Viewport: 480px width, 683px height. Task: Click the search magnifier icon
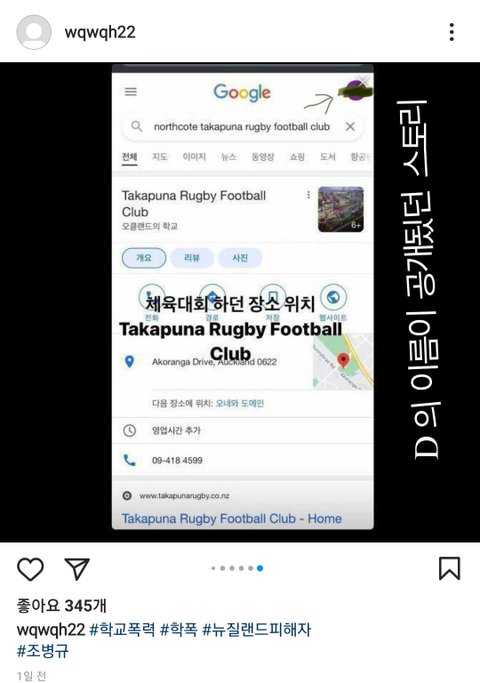click(x=137, y=126)
